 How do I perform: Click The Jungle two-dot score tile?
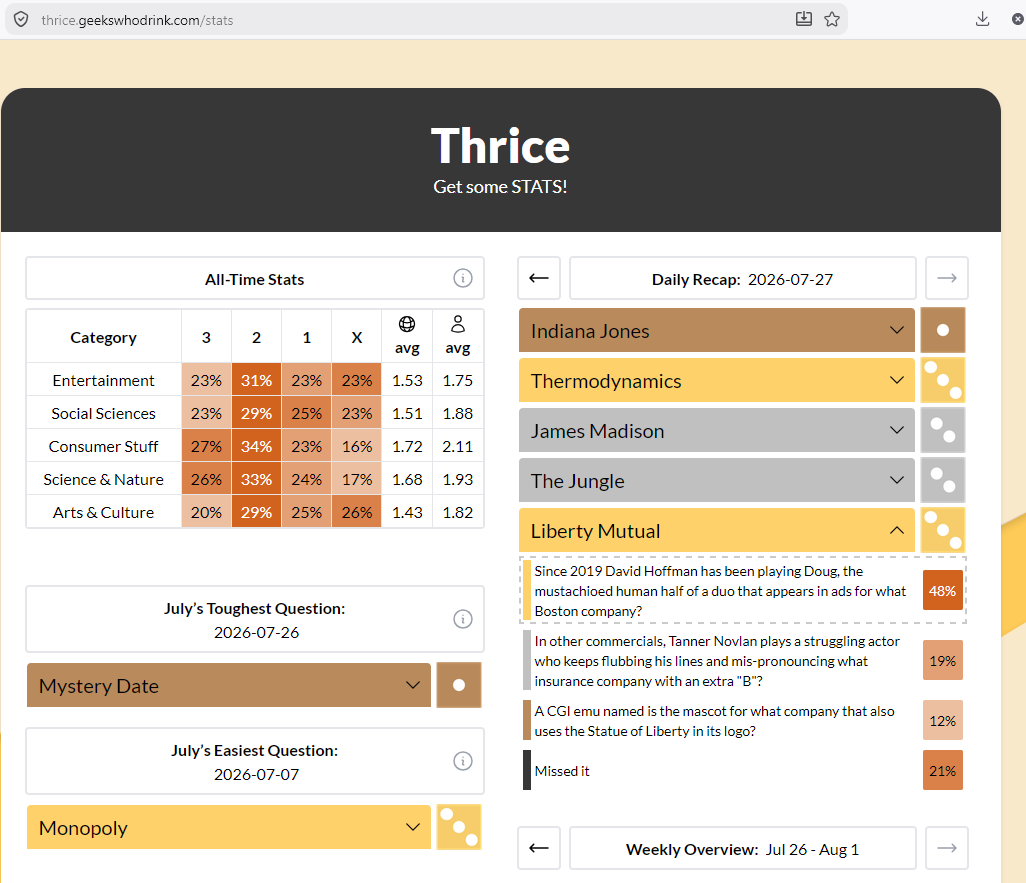coord(943,480)
